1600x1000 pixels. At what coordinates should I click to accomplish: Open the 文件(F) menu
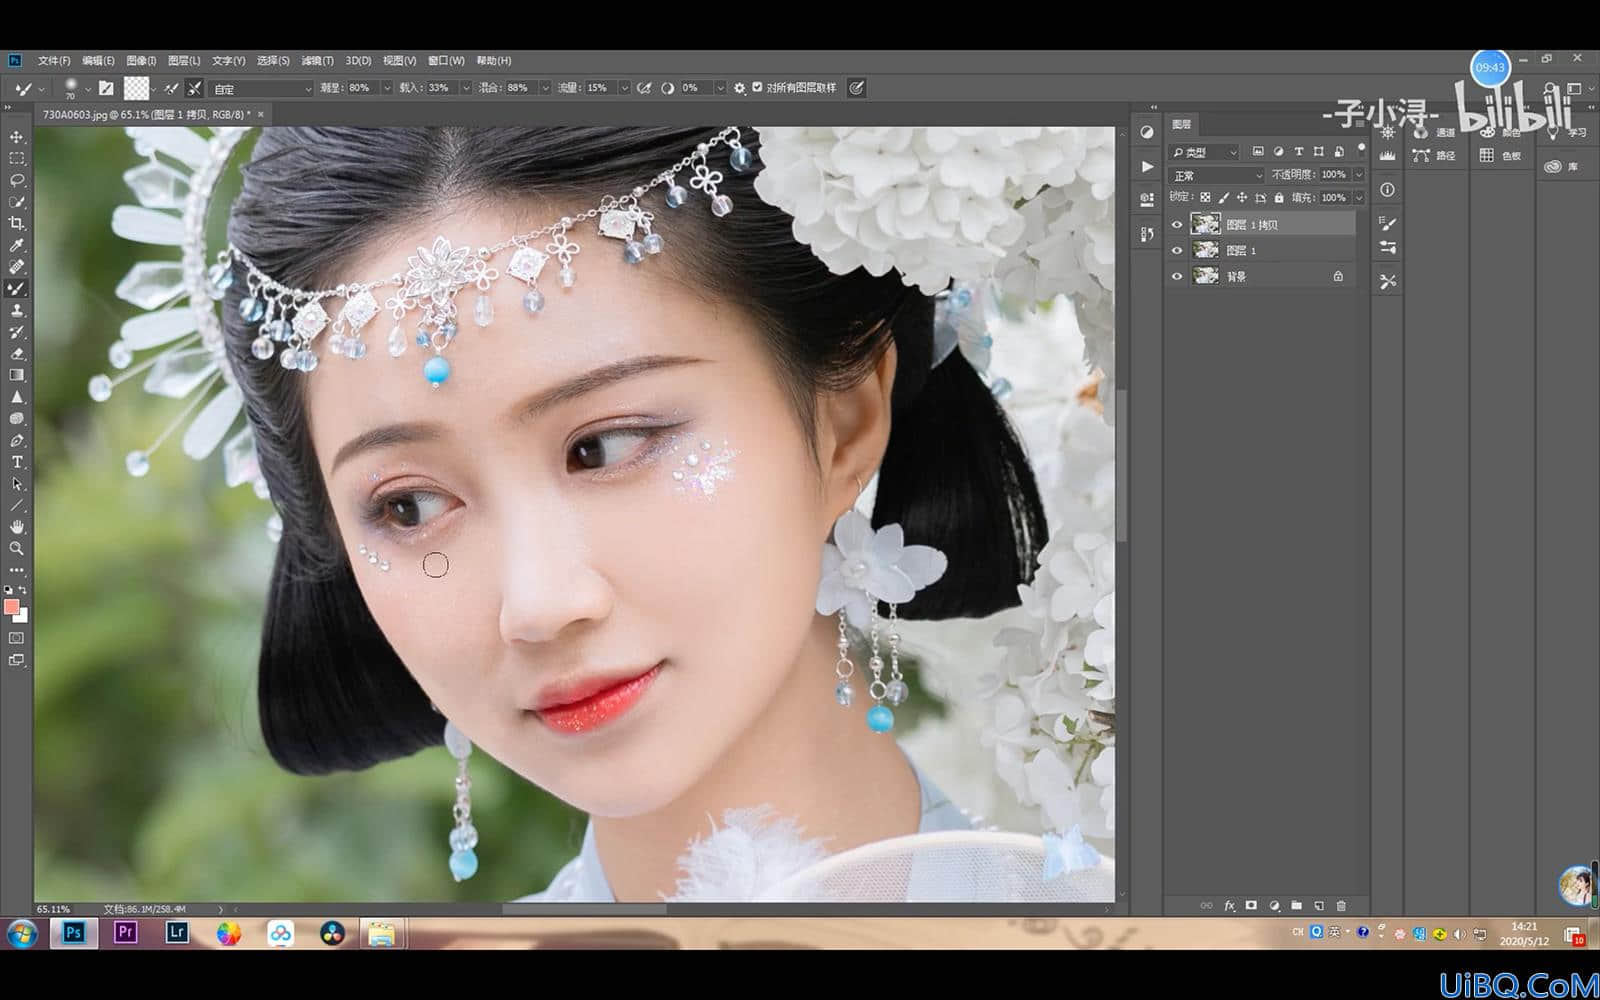coord(54,61)
